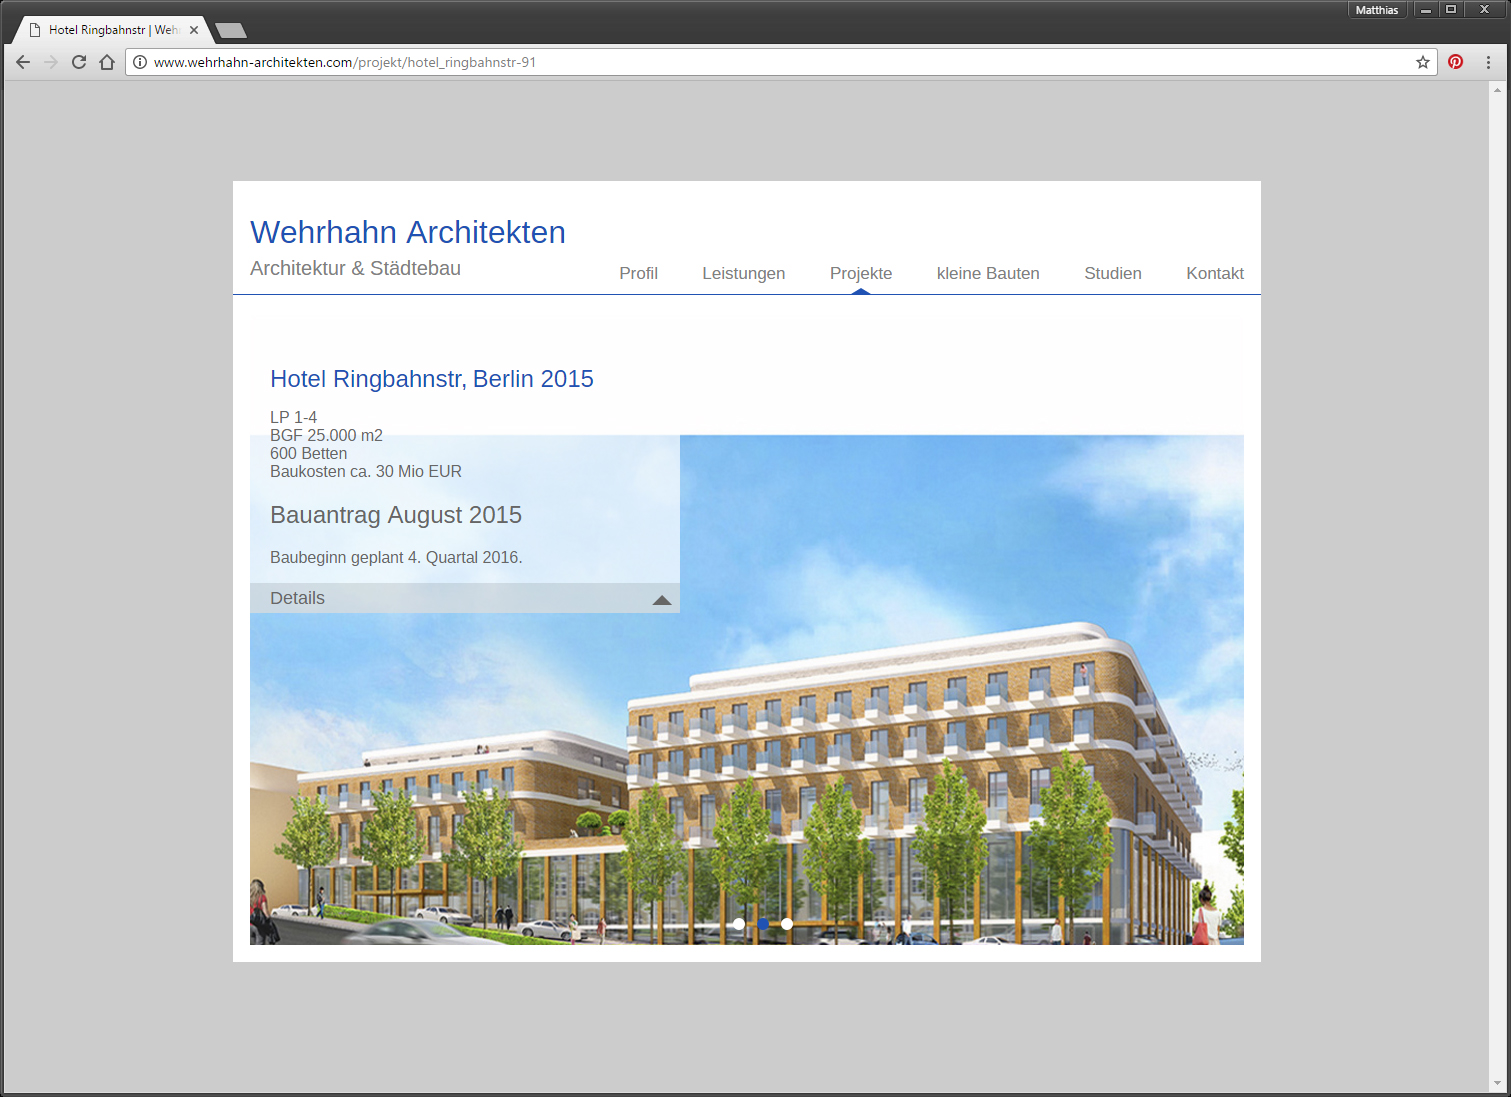The image size is (1511, 1097).
Task: Go to browser home page icon
Action: (x=107, y=62)
